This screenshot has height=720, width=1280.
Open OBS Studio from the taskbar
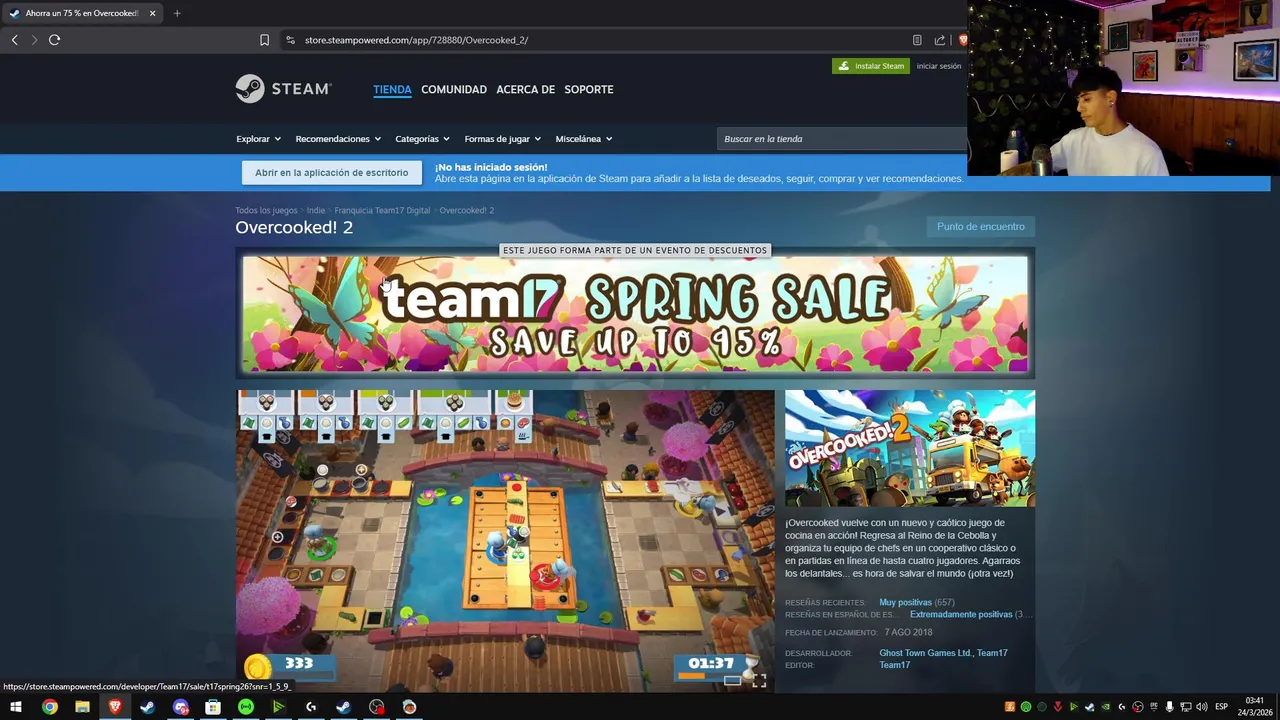click(376, 707)
